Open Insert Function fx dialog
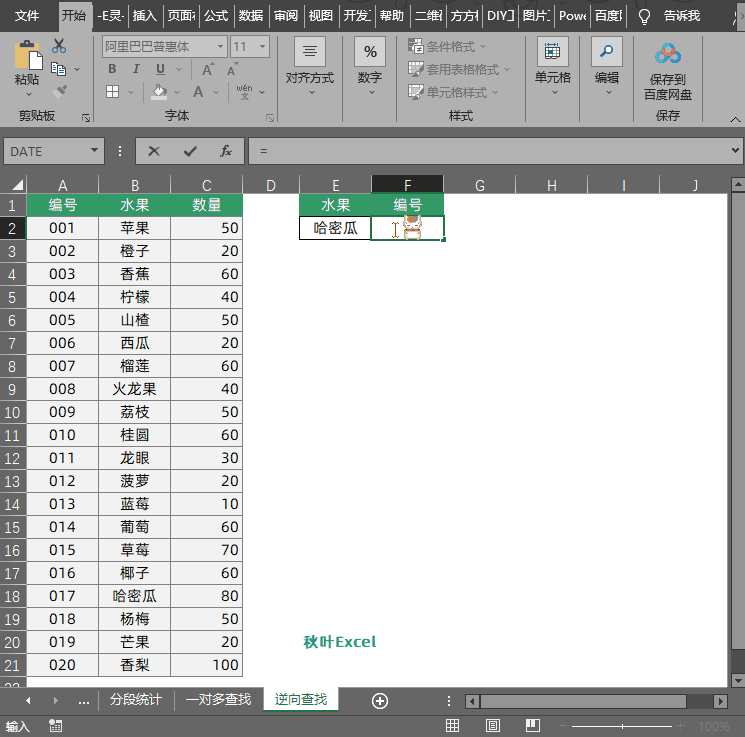The width and height of the screenshot is (745, 737). tap(226, 151)
